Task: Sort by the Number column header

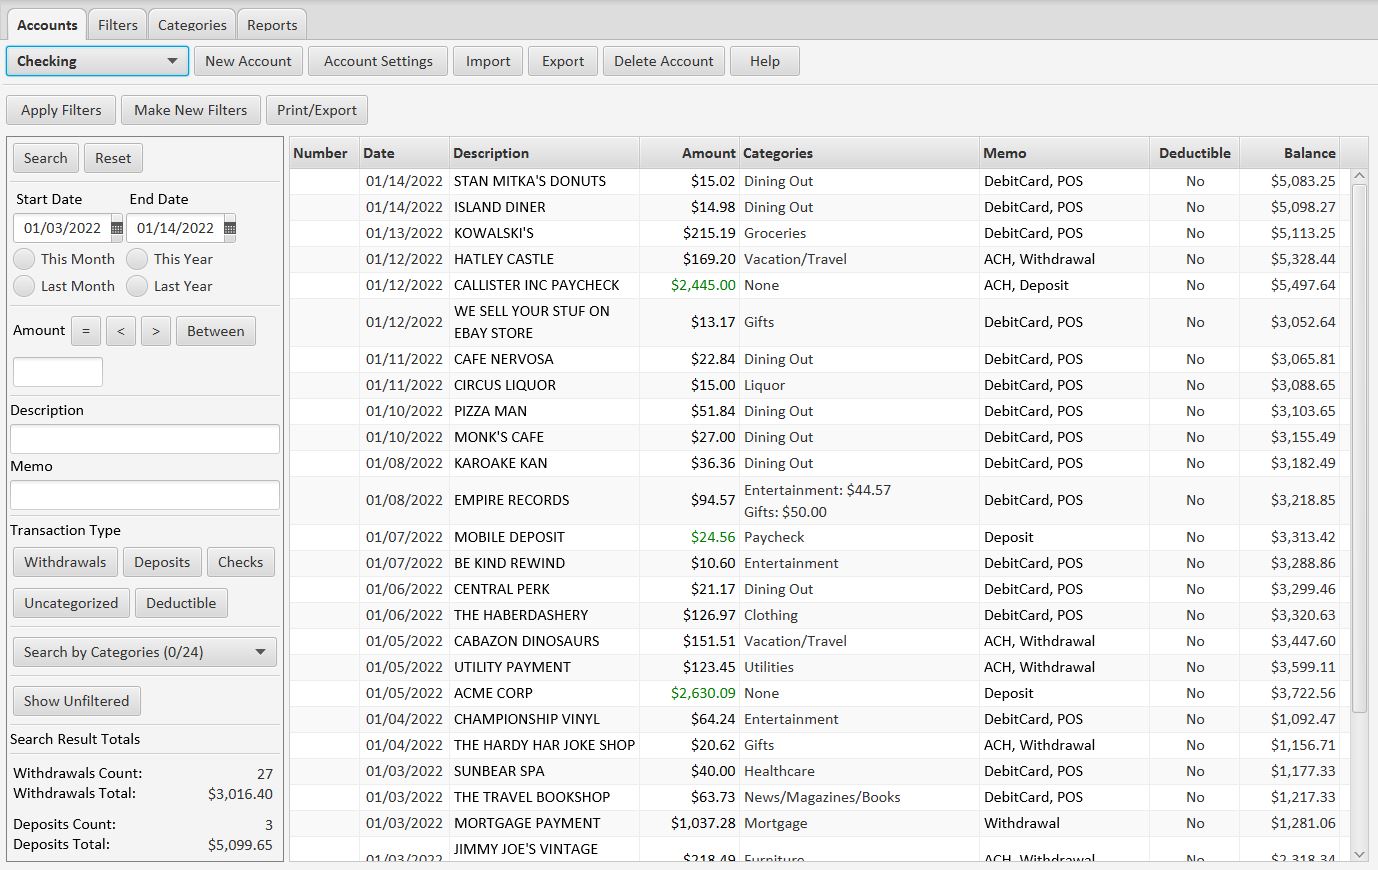Action: [x=324, y=153]
